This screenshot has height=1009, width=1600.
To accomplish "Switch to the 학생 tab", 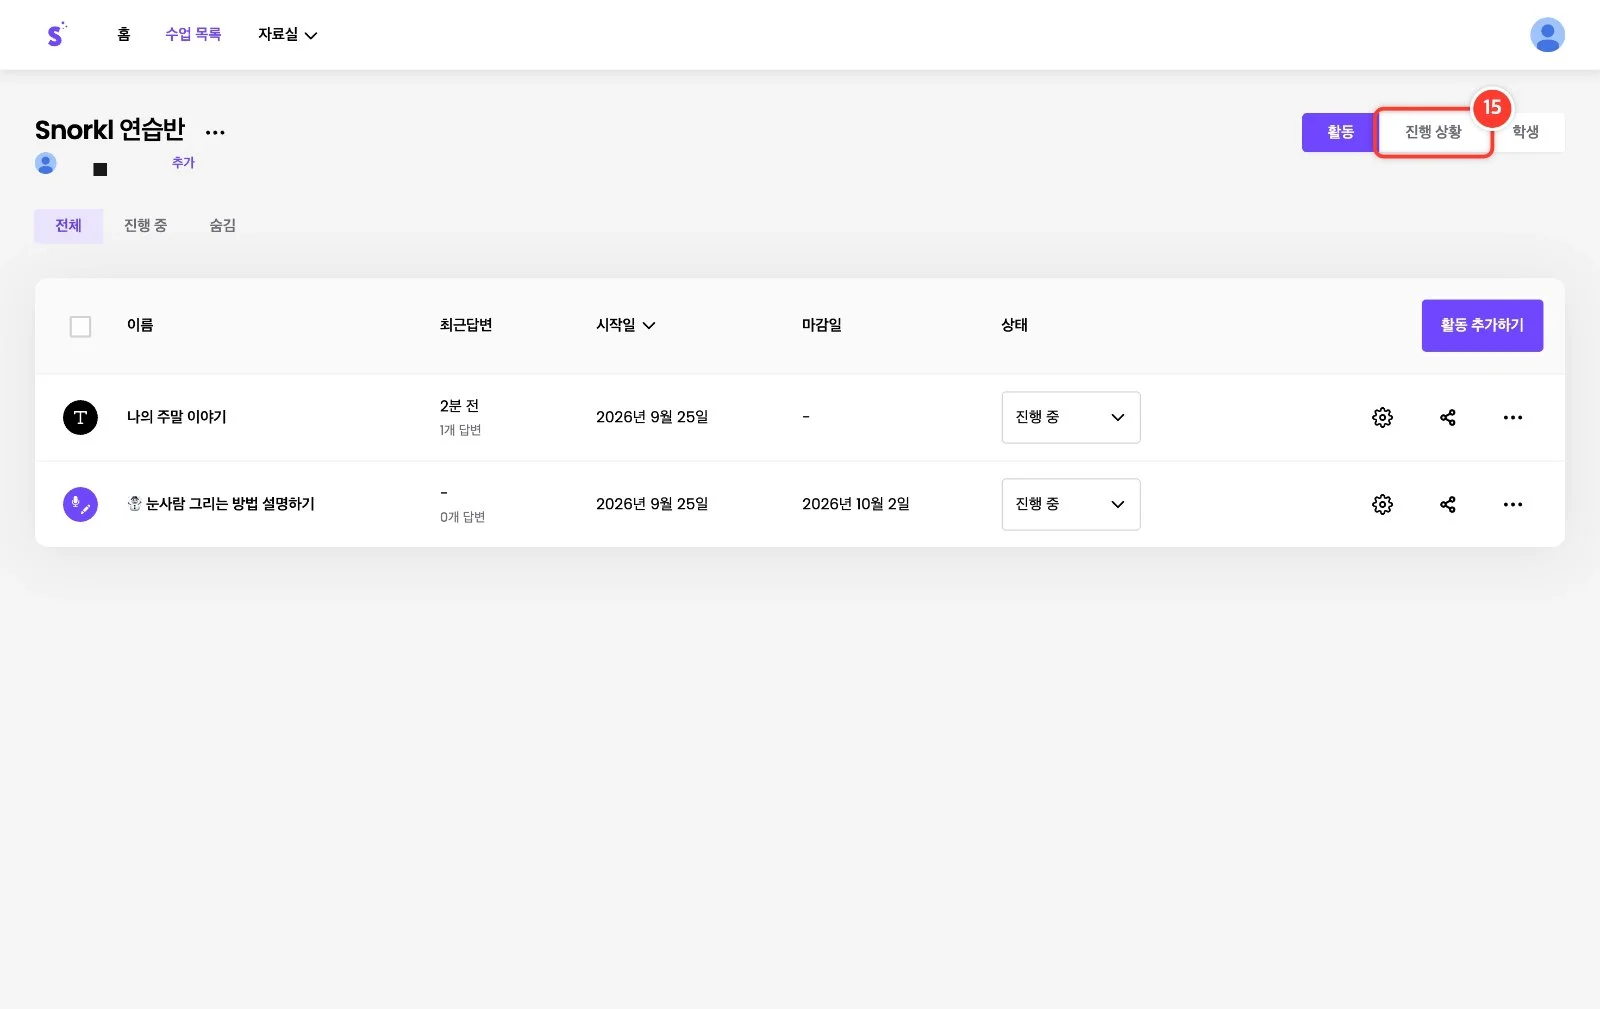I will tap(1525, 132).
